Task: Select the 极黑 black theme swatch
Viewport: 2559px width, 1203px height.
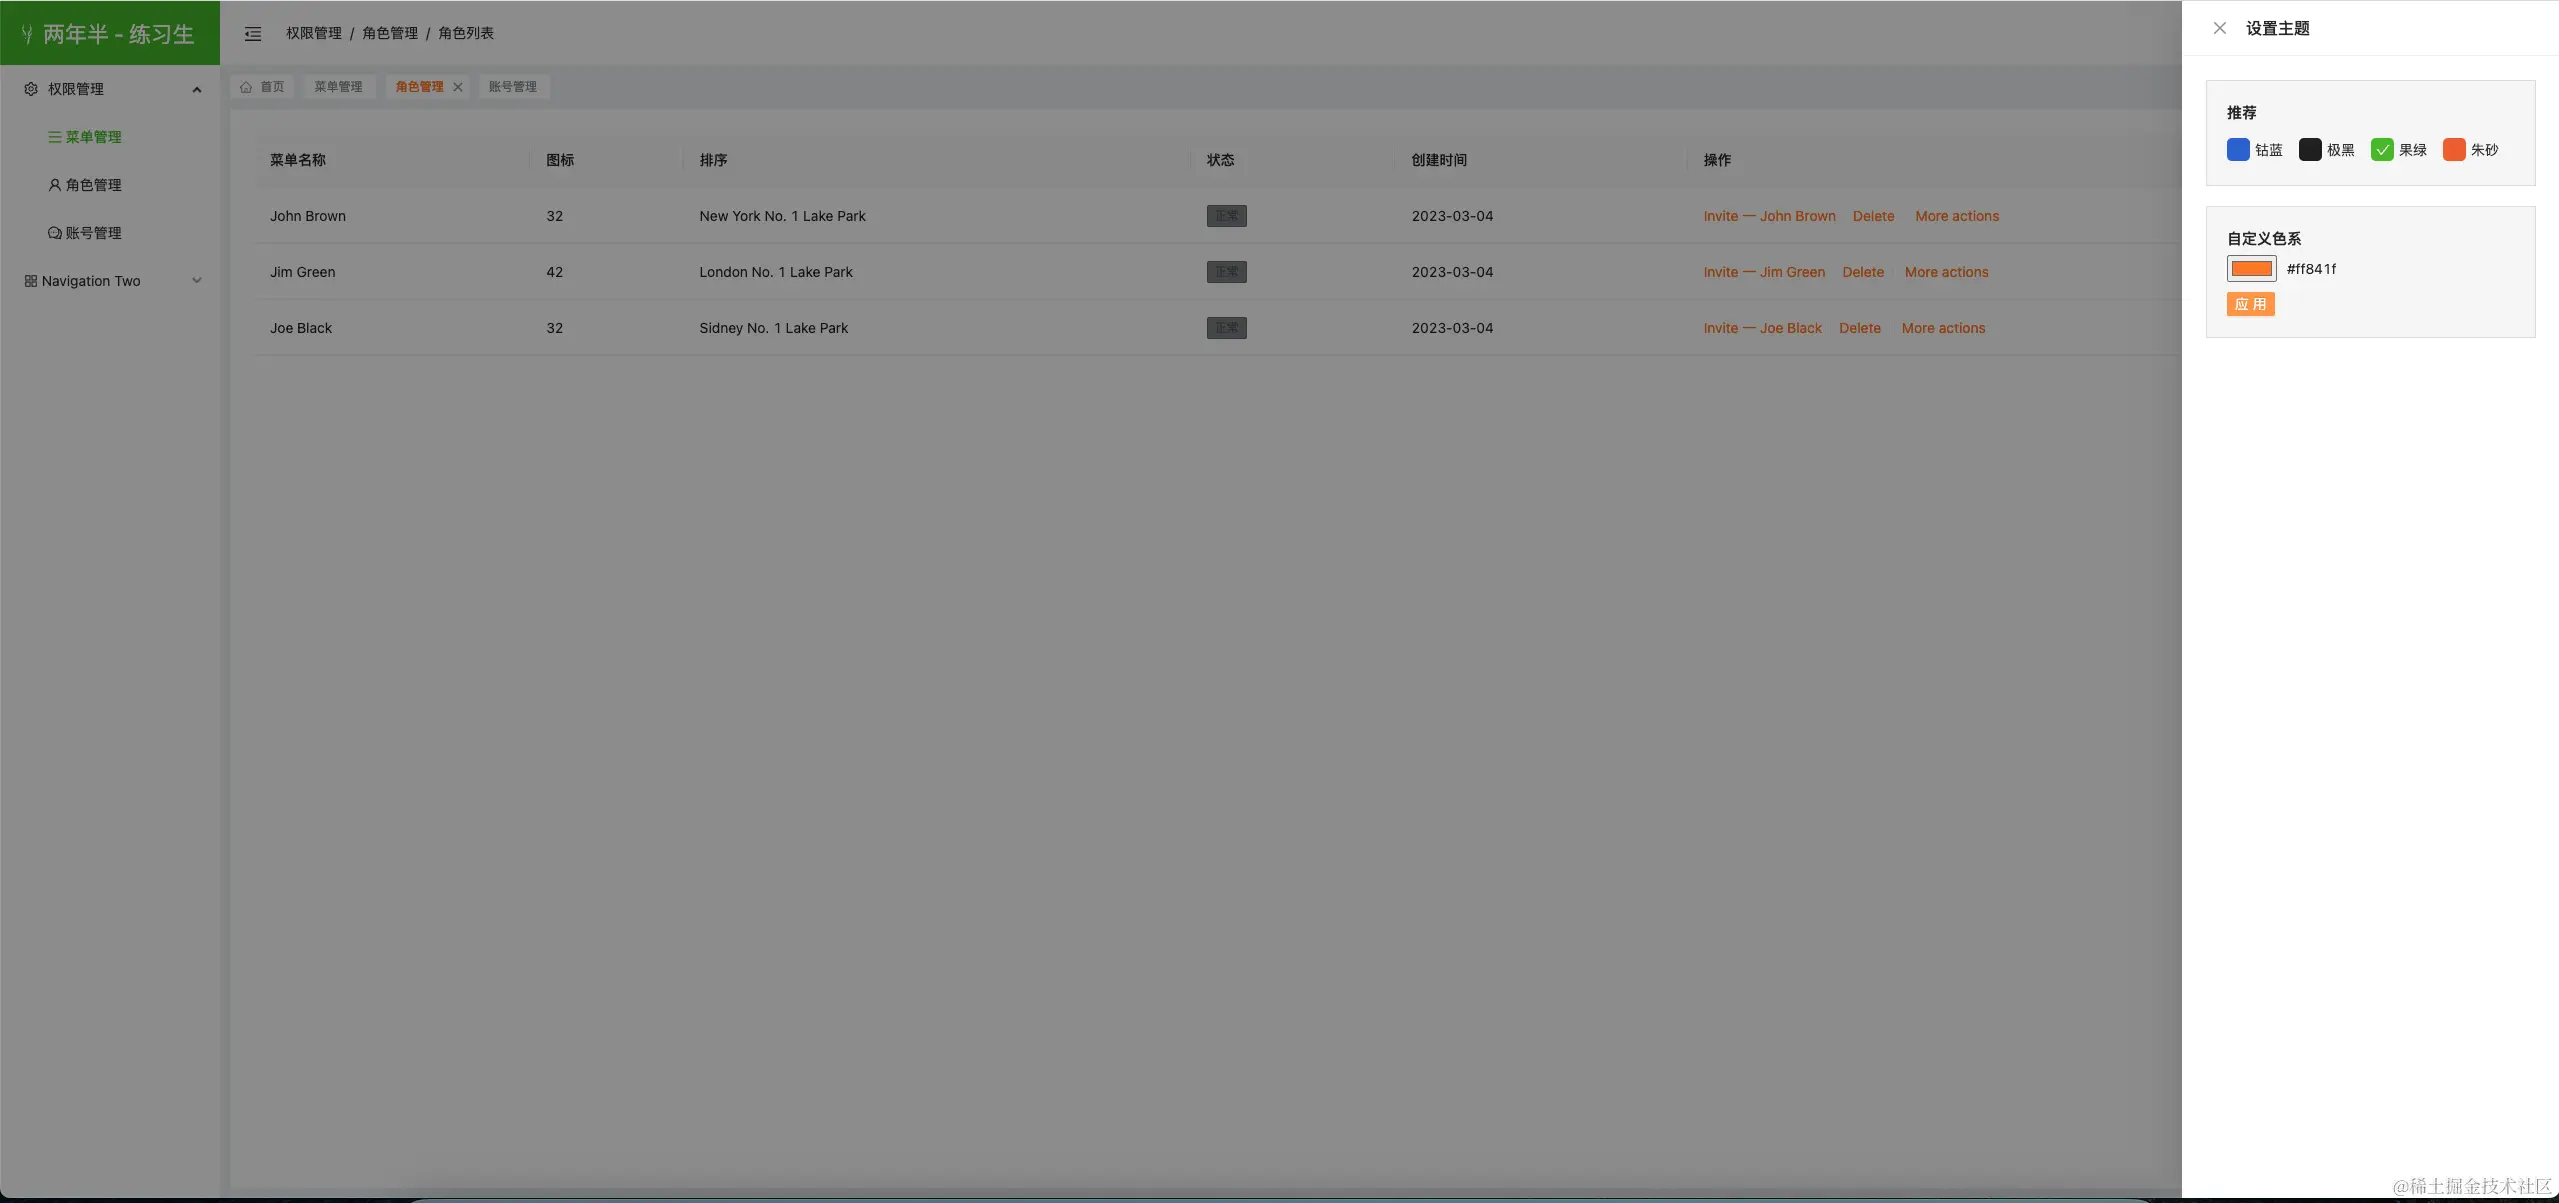Action: pos(2309,150)
